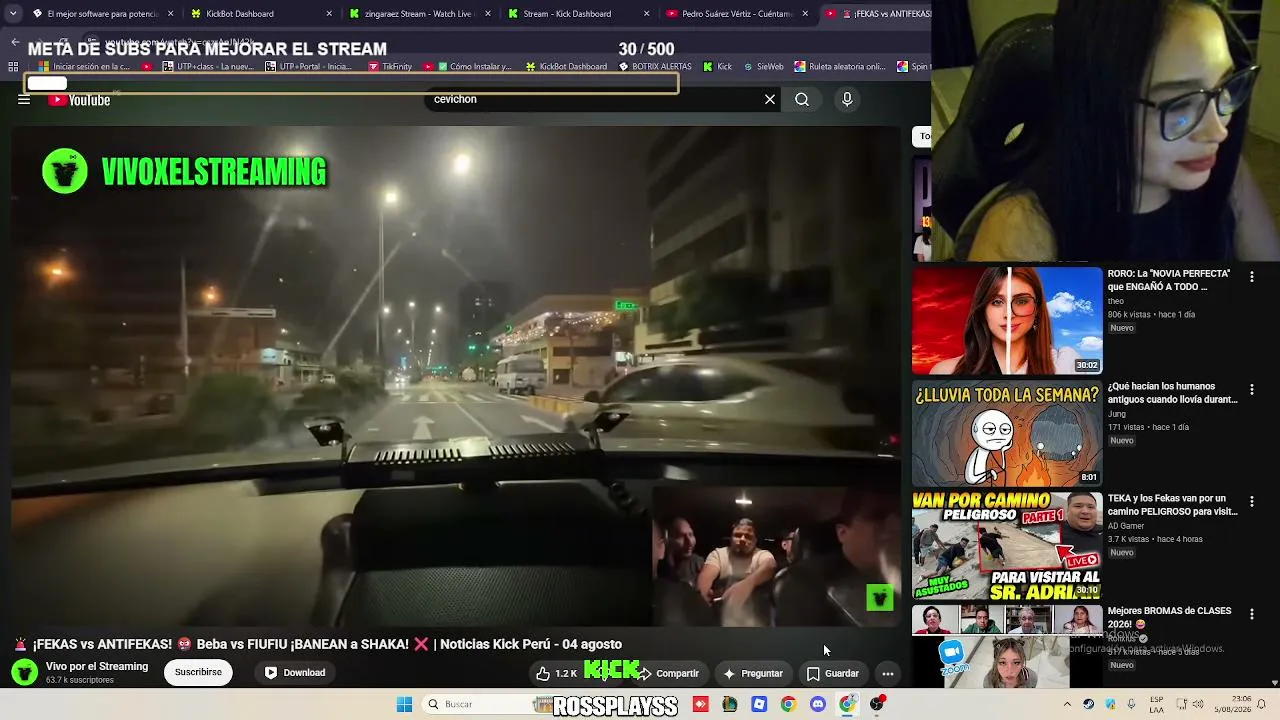Image resolution: width=1280 pixels, height=720 pixels.
Task: Open the OBS icon with red dot
Action: tap(877, 704)
